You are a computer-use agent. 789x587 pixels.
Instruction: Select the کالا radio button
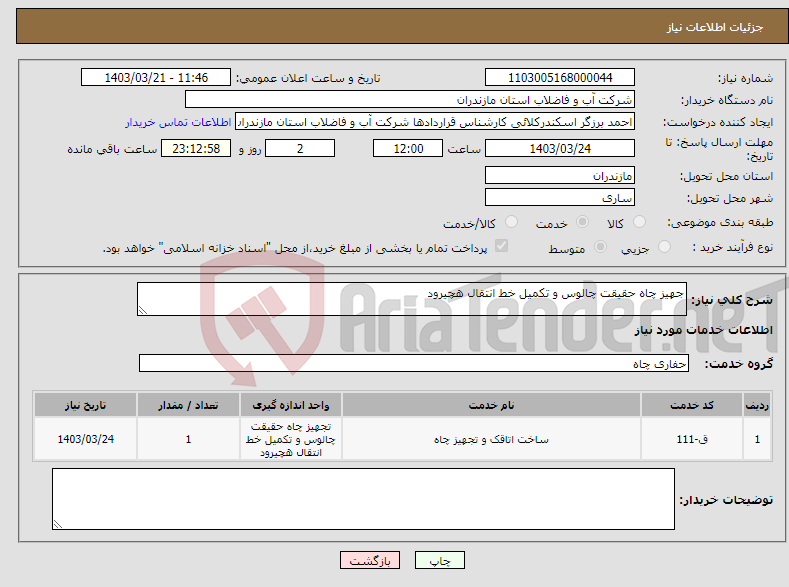pos(639,222)
